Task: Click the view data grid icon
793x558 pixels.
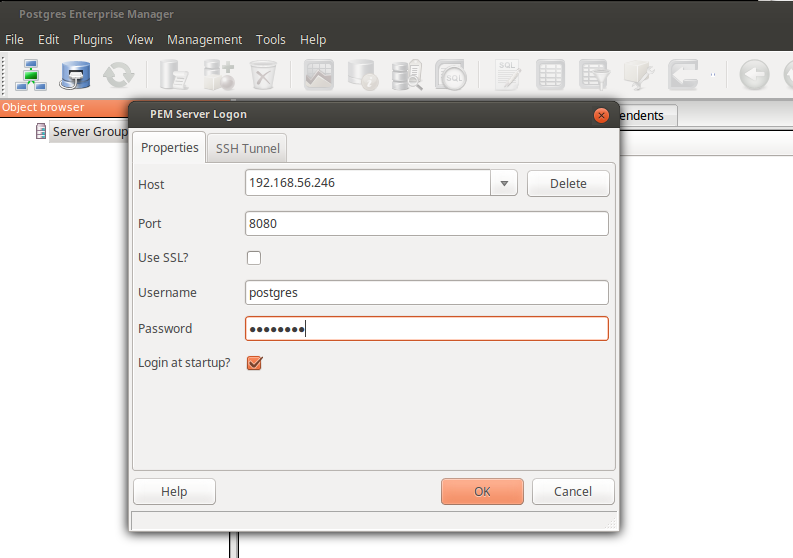Action: point(550,75)
